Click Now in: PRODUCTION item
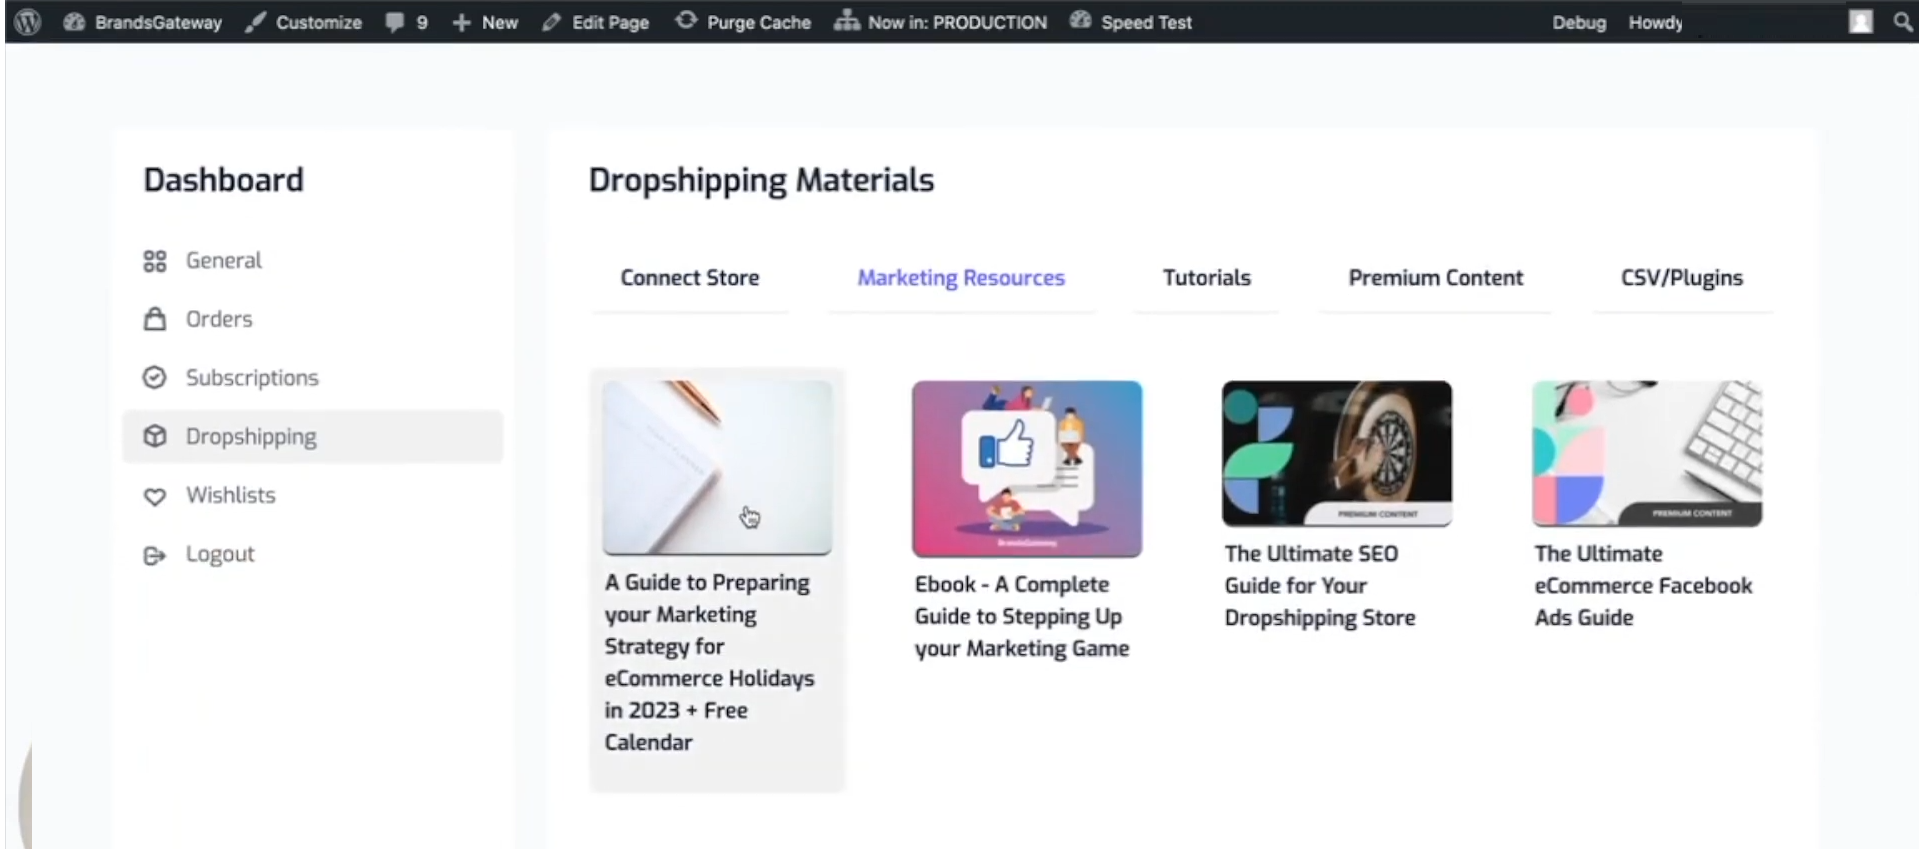The width and height of the screenshot is (1919, 849). [x=942, y=22]
